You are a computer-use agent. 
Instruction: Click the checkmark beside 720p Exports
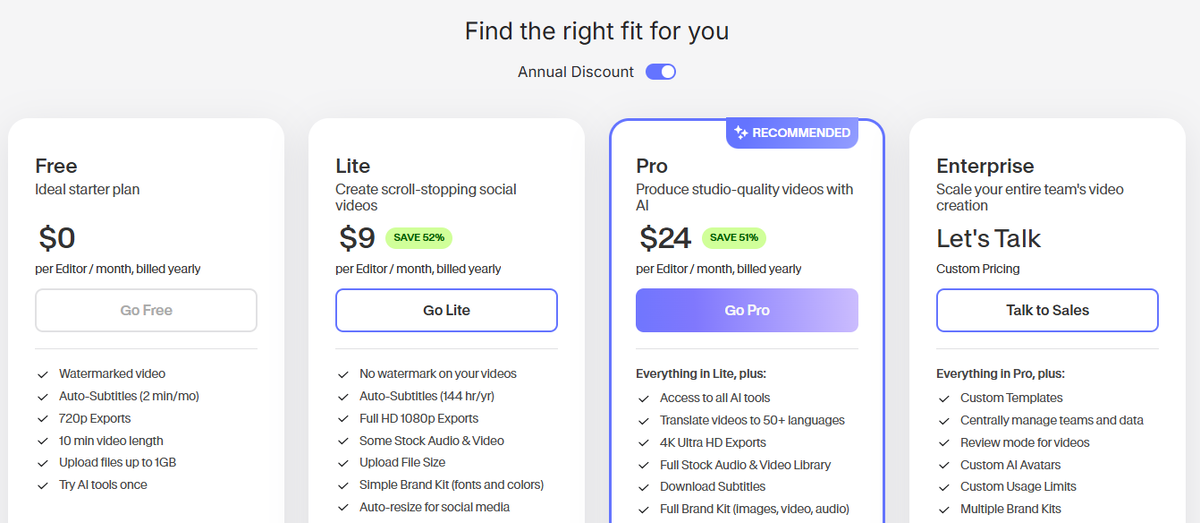(43, 419)
